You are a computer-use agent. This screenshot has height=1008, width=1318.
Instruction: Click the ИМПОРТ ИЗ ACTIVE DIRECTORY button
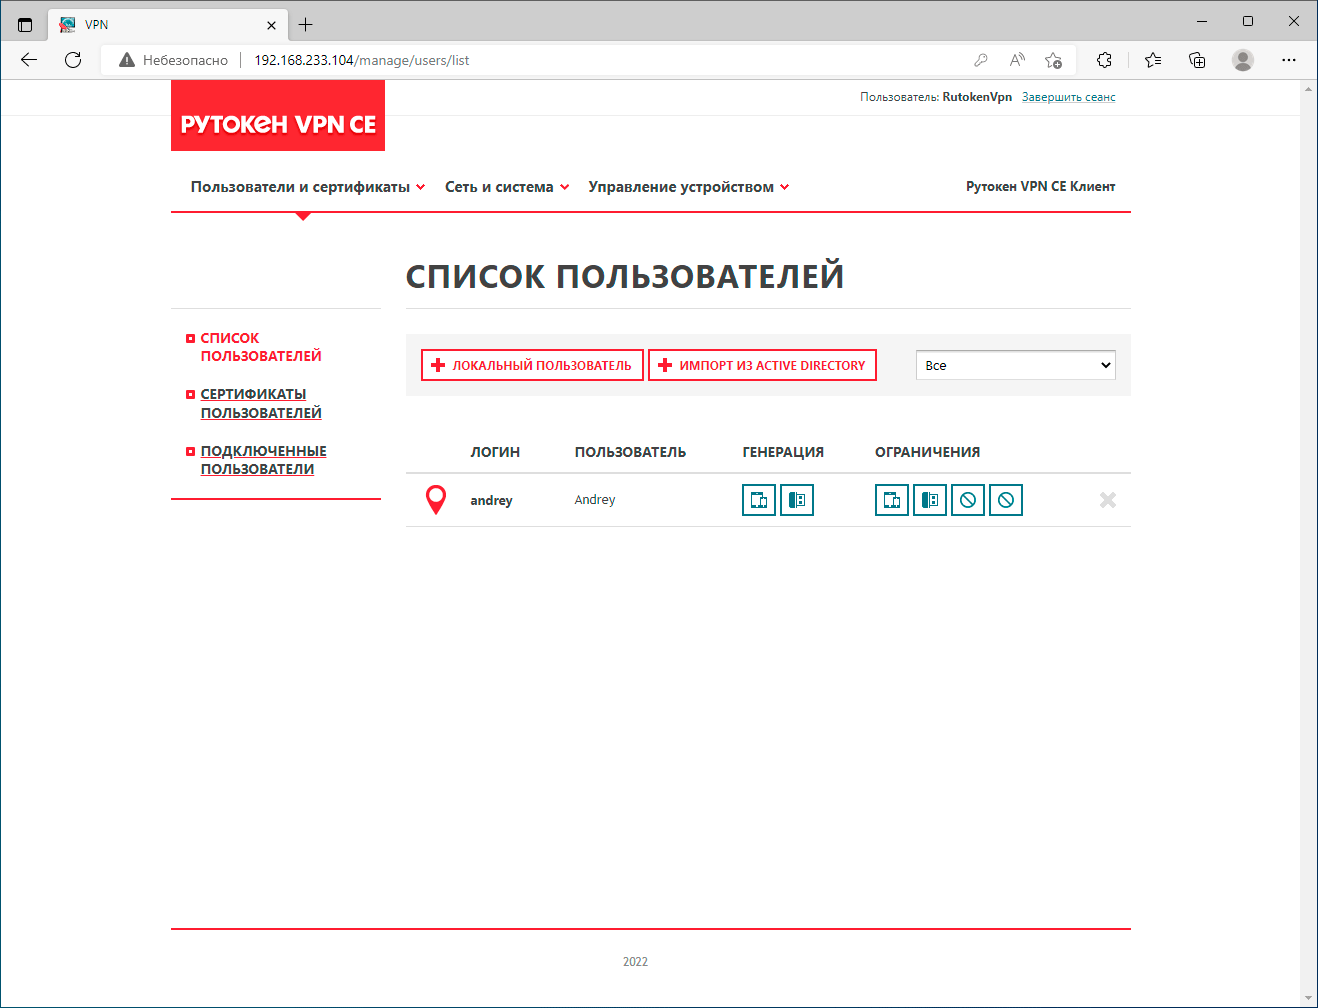[x=763, y=365]
